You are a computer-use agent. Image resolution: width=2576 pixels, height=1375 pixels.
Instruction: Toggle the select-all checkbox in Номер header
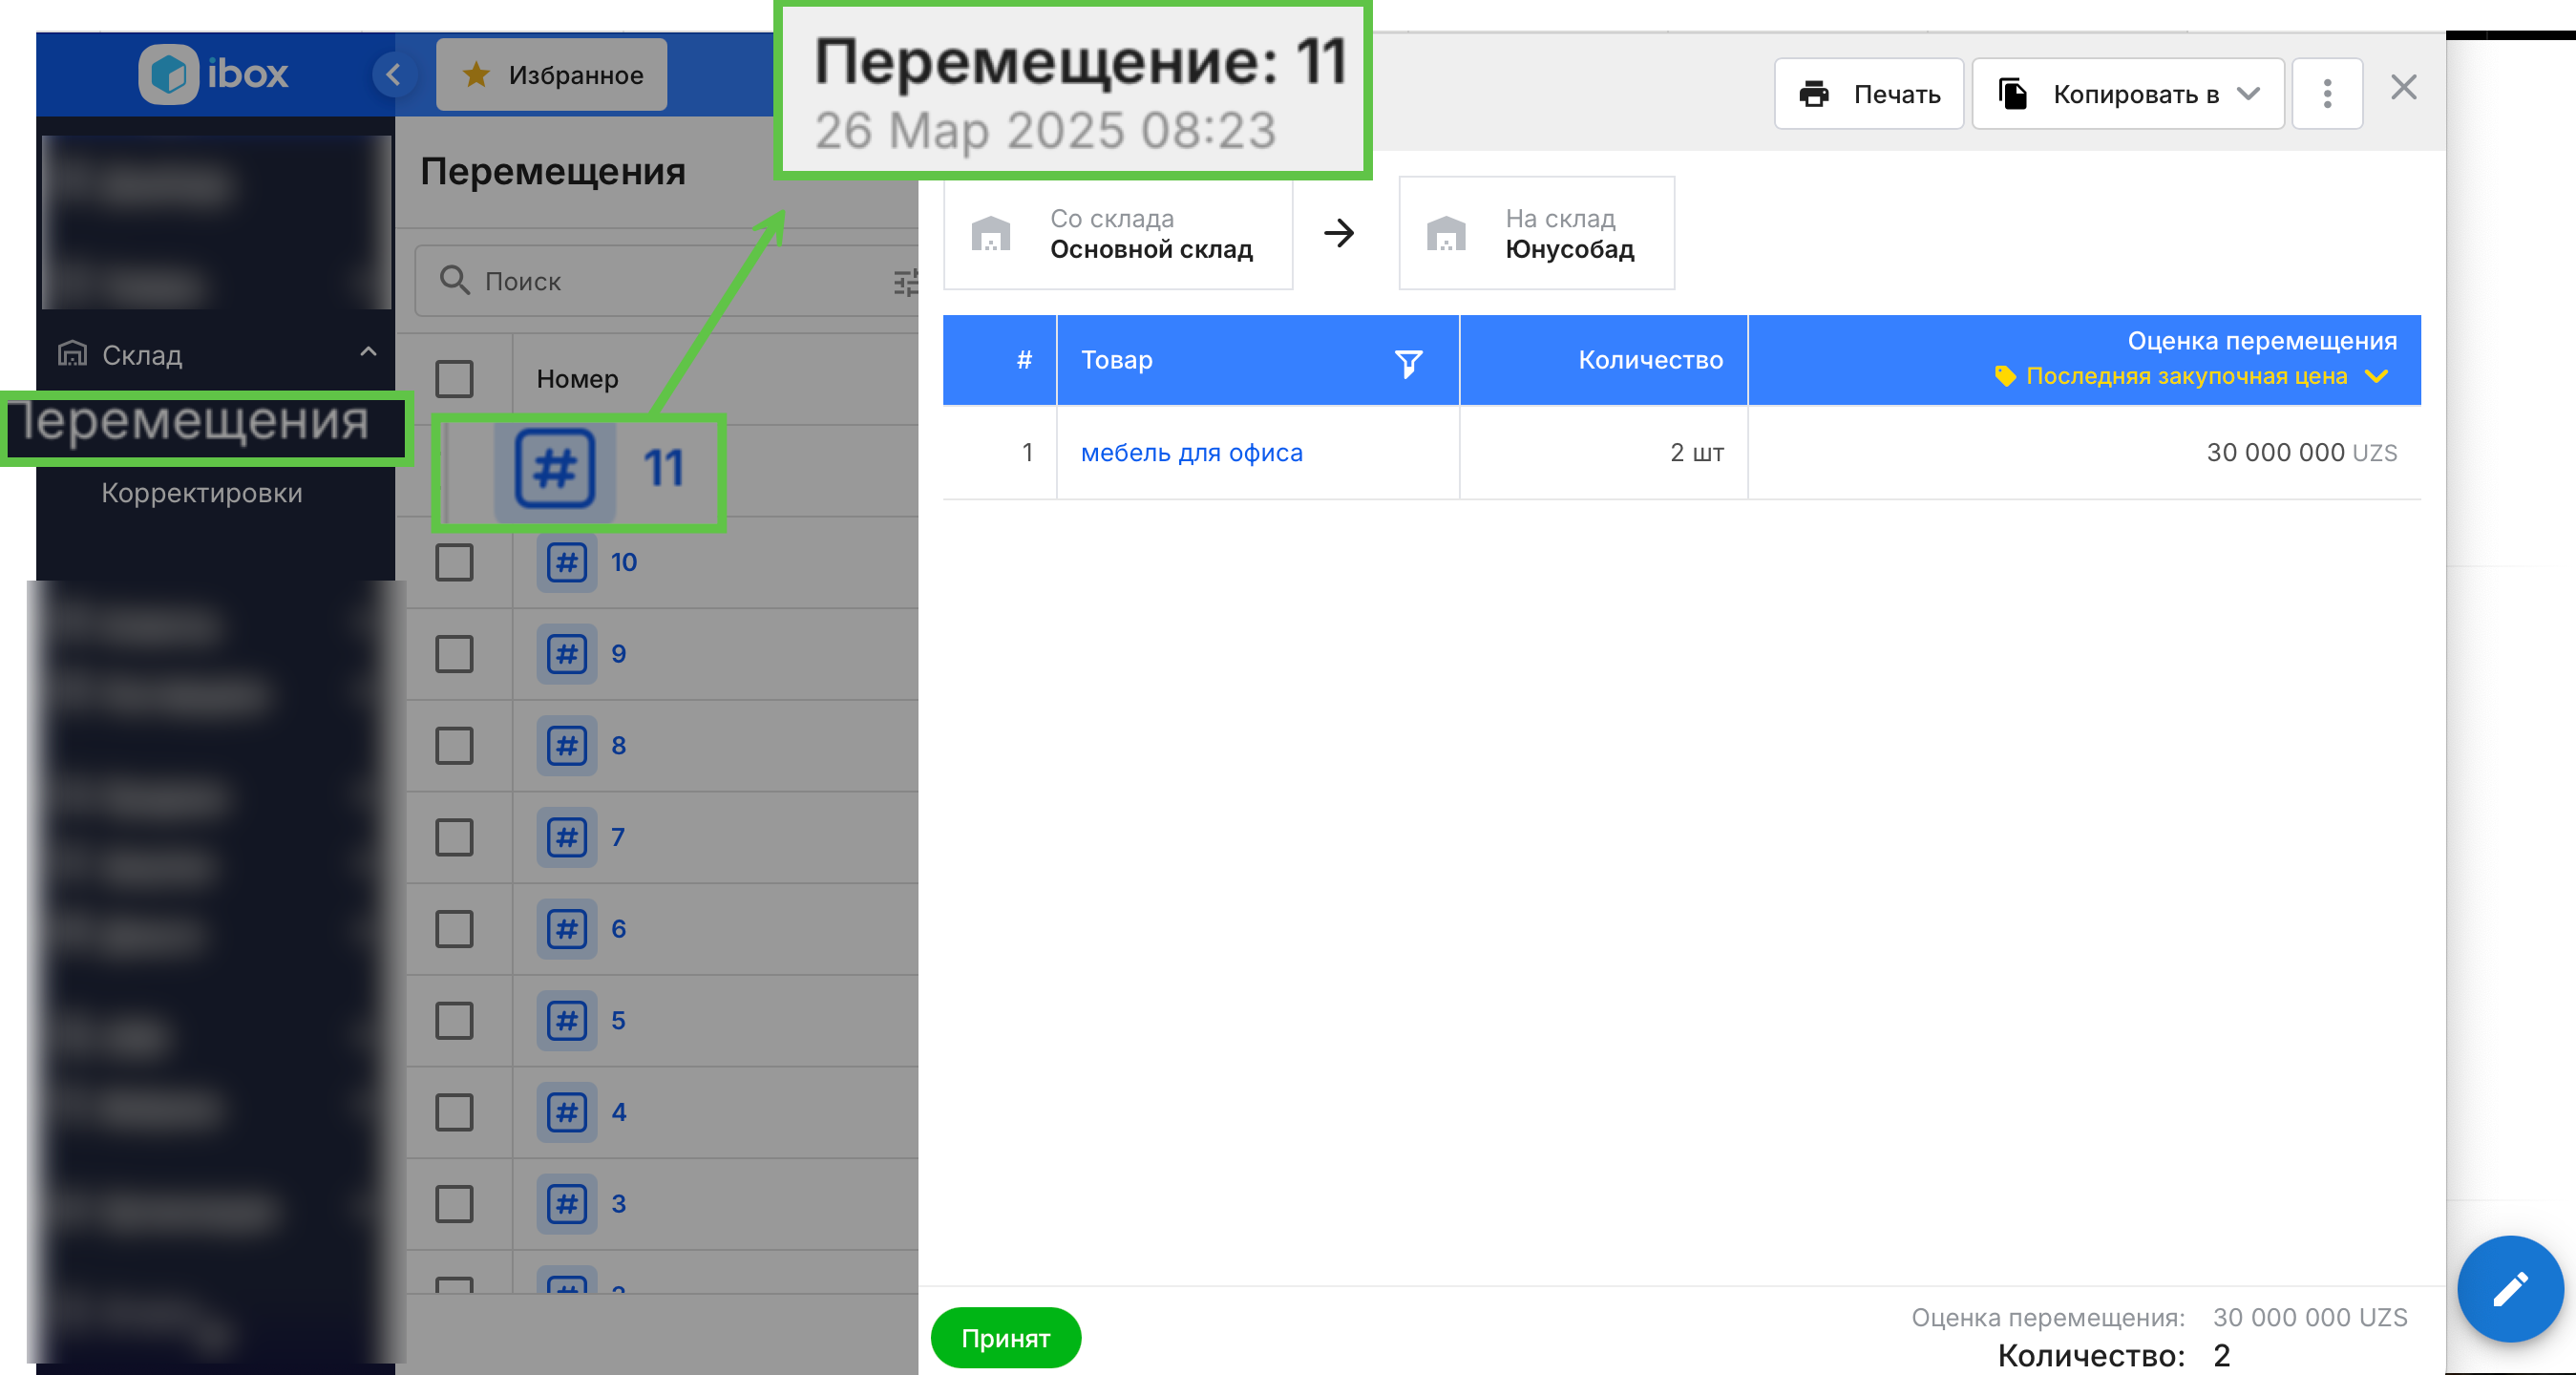[454, 379]
